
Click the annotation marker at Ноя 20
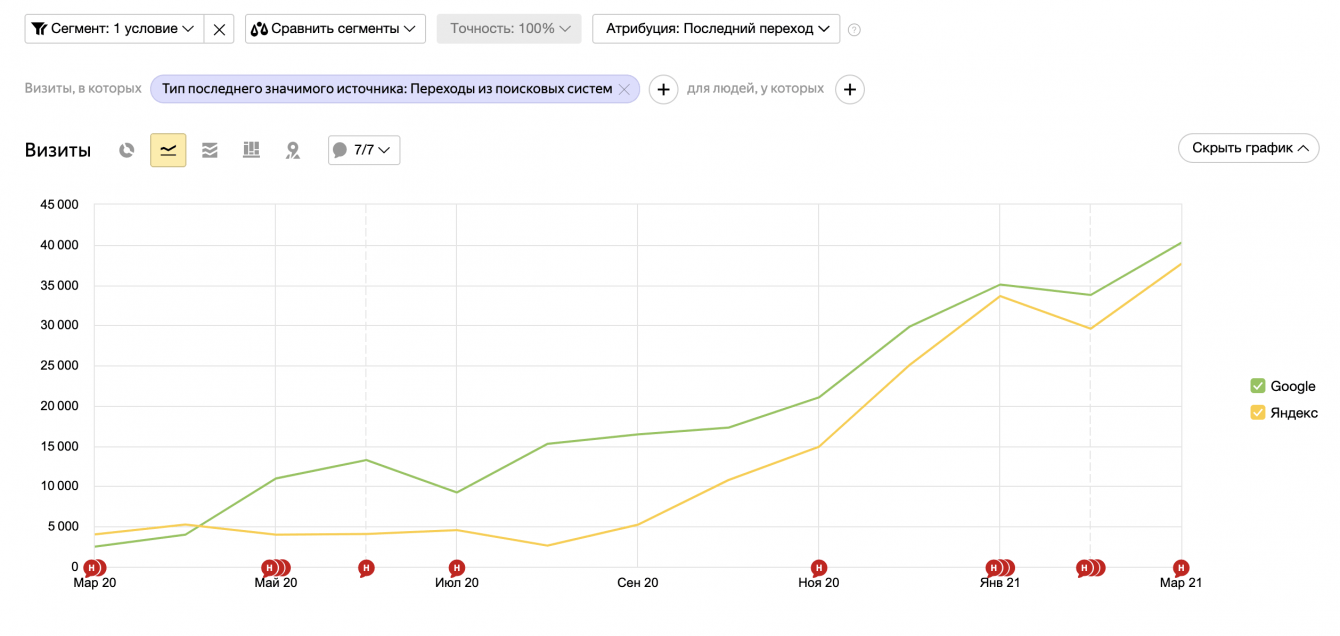click(x=819, y=568)
